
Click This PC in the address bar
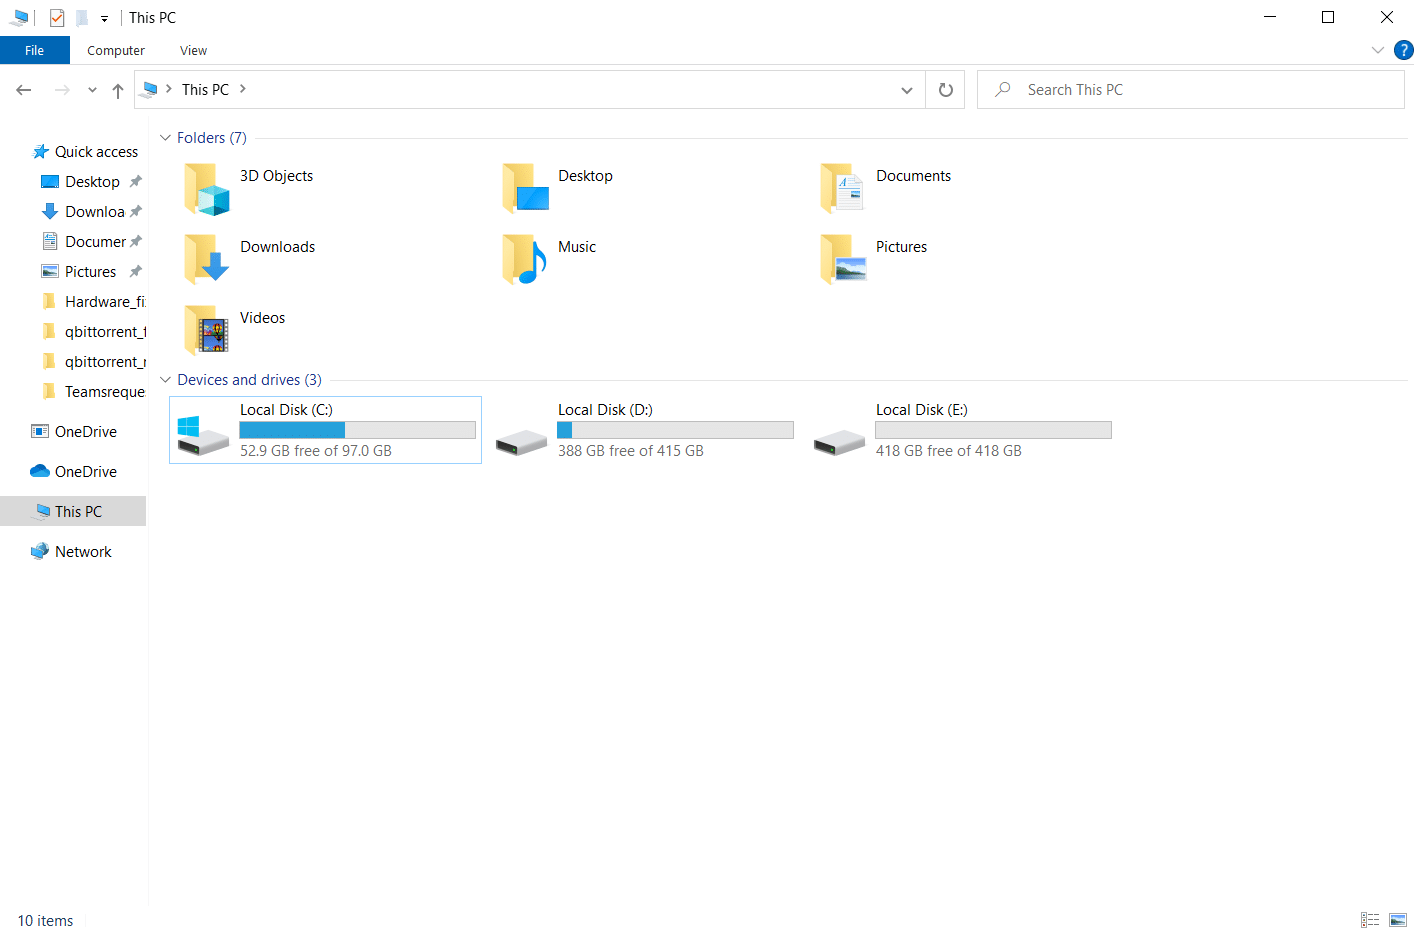click(206, 89)
